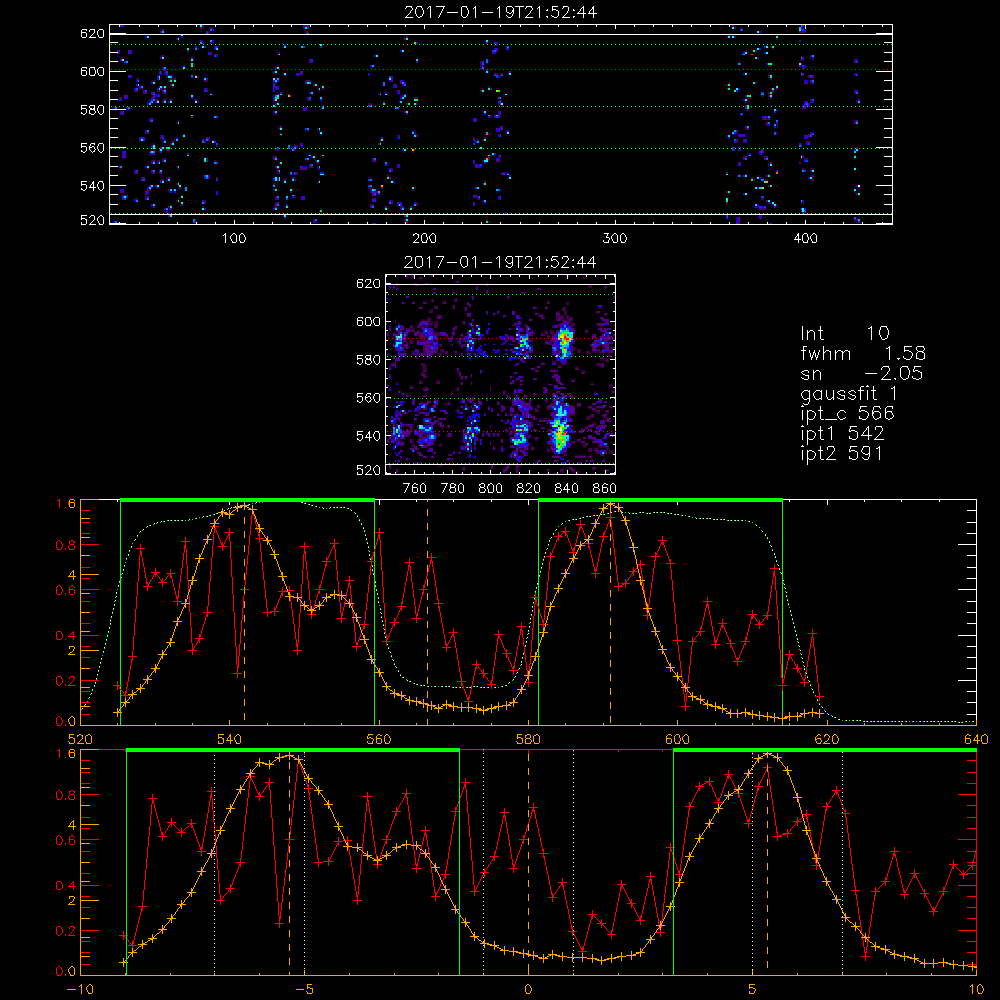Click the '760' tick label under small image

[415, 489]
